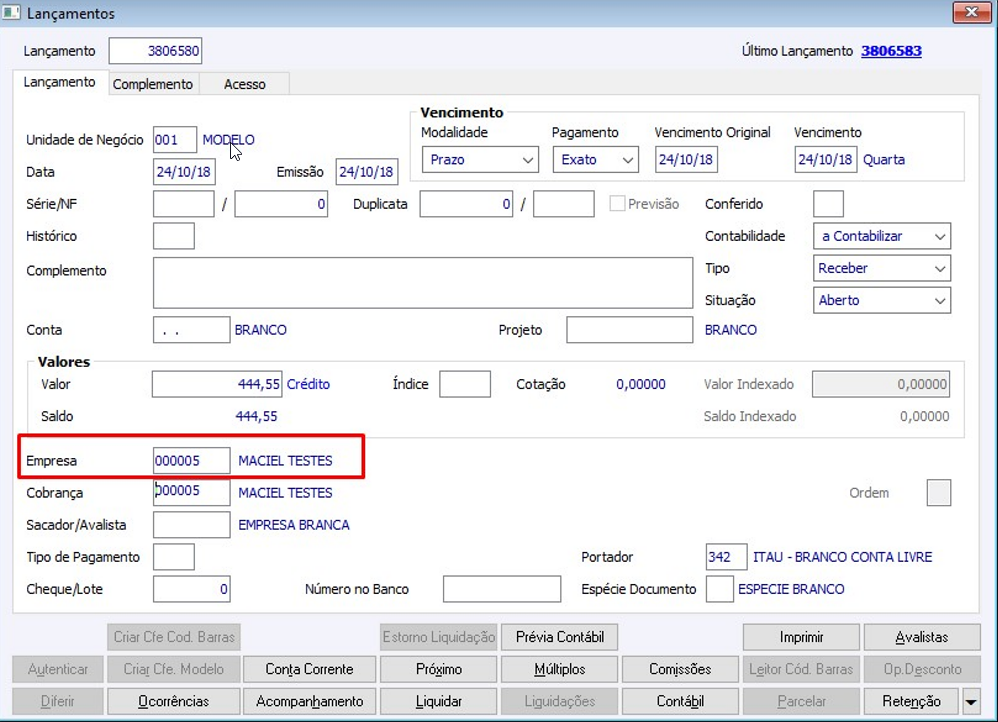The height and width of the screenshot is (722, 998).
Task: Open the Modalidade dropdown showing Prazo
Action: [x=480, y=160]
